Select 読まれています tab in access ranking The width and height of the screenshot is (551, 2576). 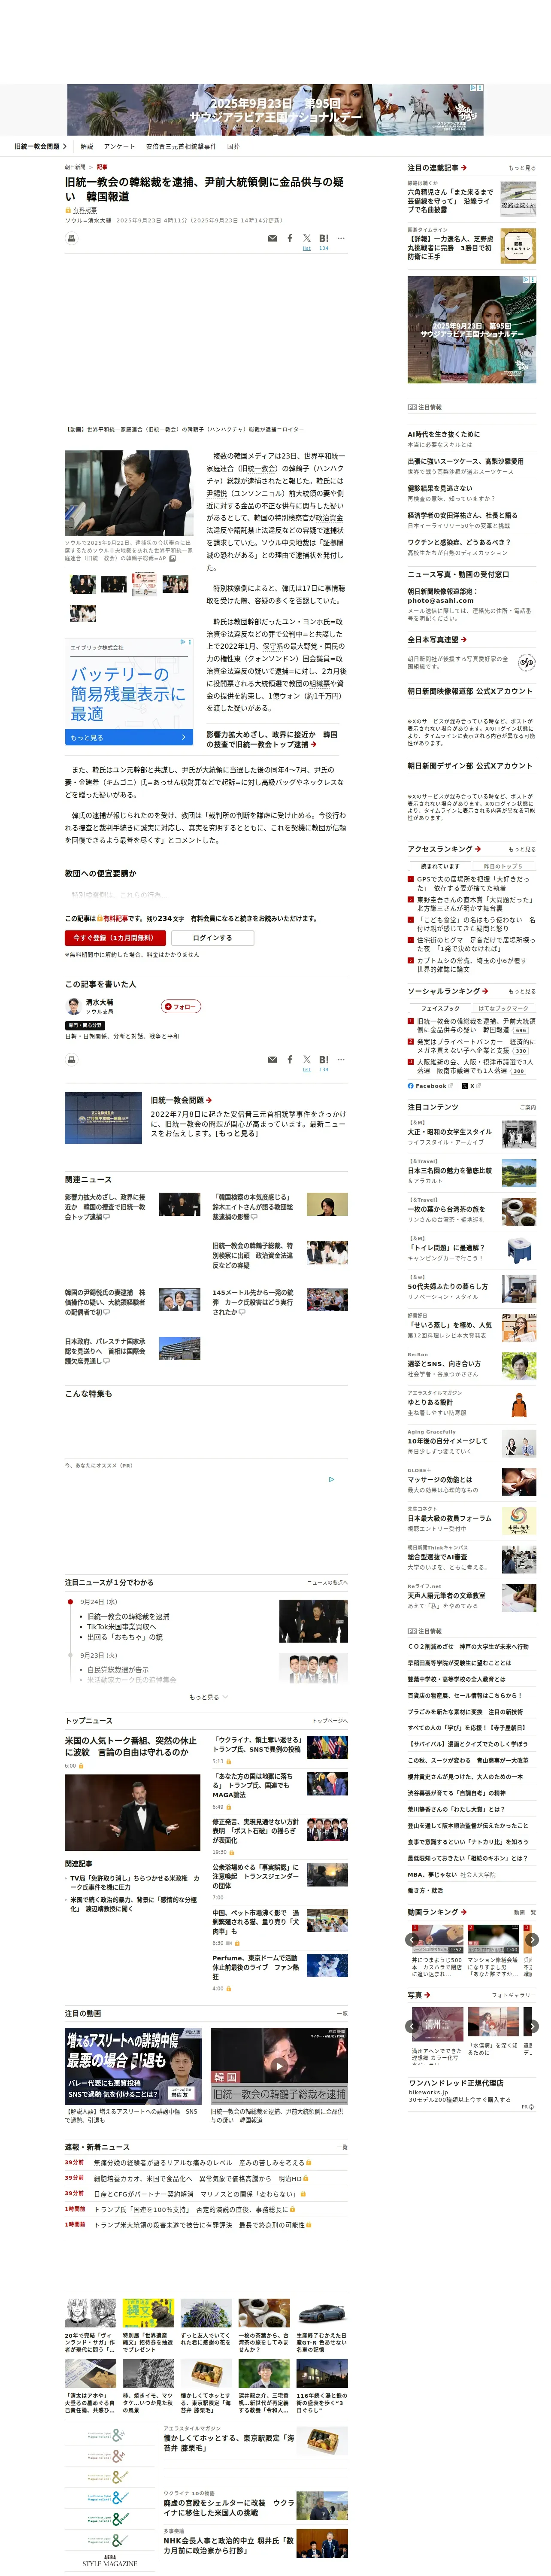click(440, 866)
